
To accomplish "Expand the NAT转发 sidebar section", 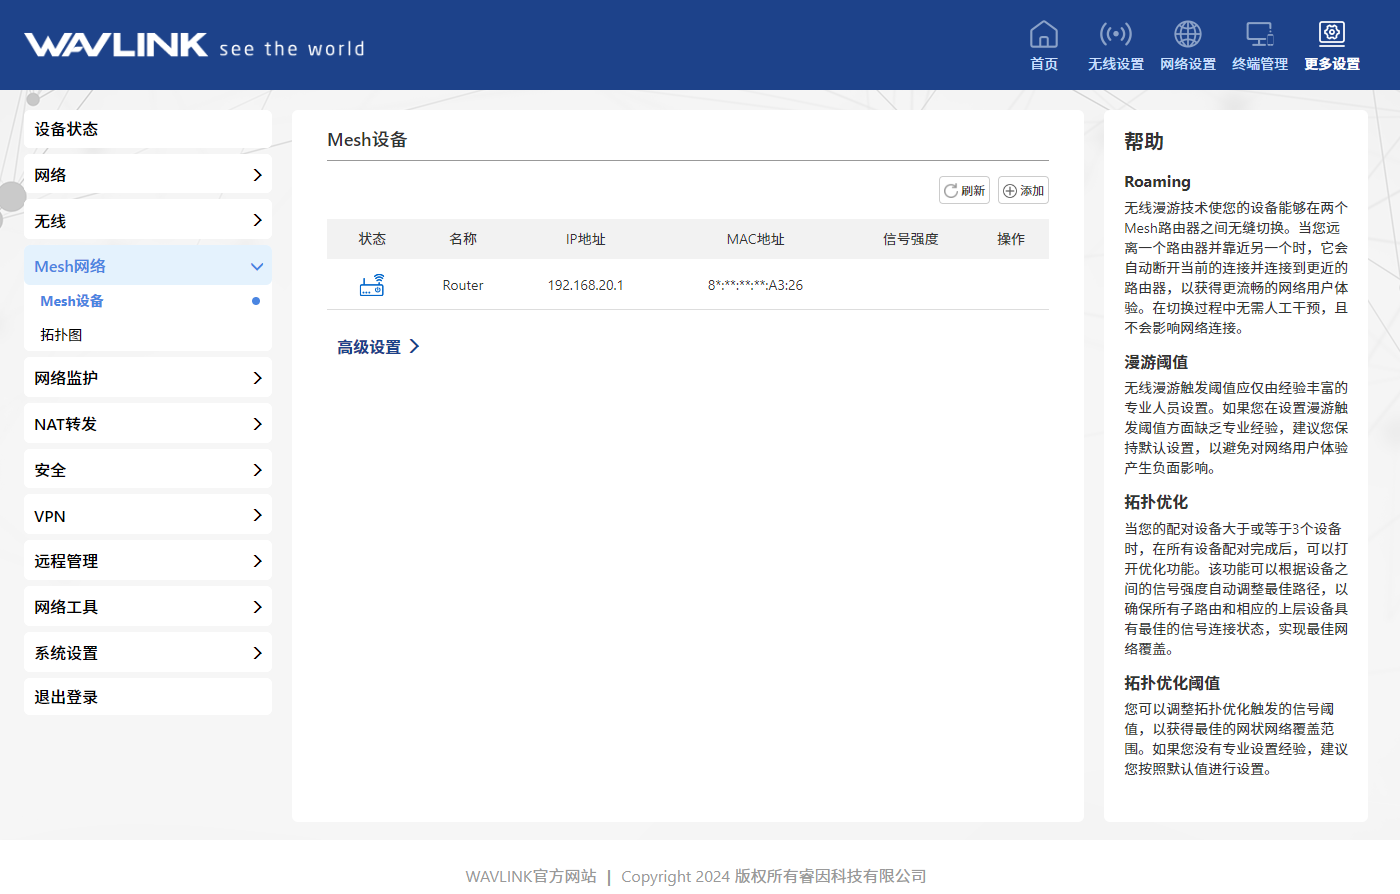I will [148, 424].
